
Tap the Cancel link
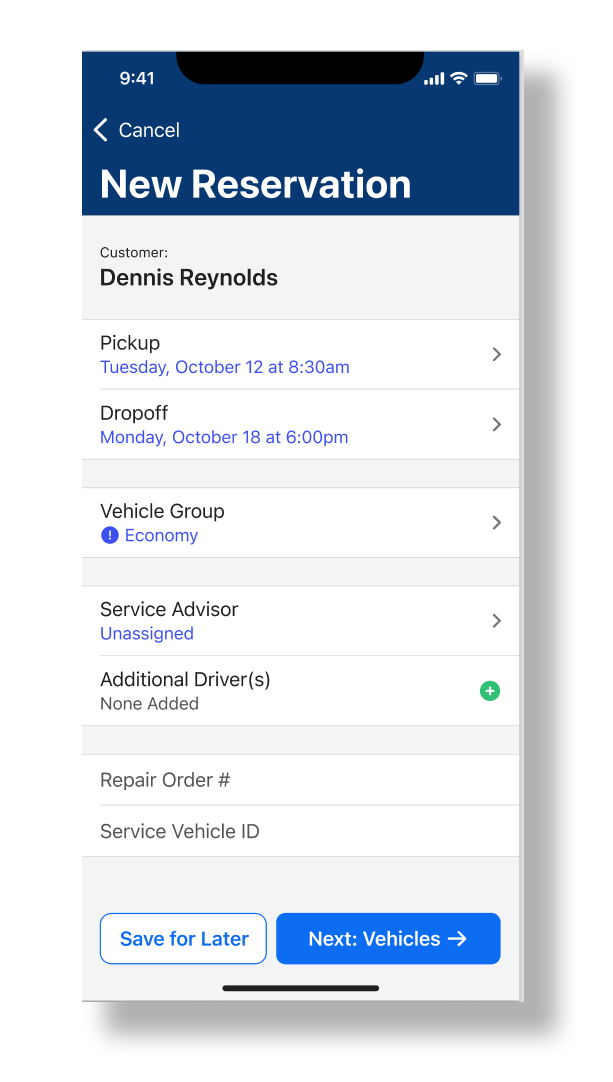pos(149,130)
